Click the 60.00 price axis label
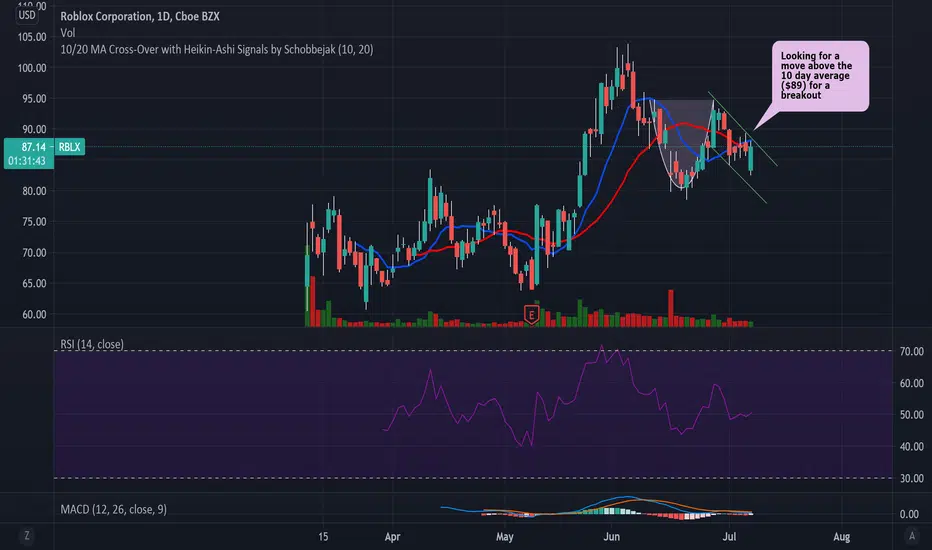 (34, 314)
